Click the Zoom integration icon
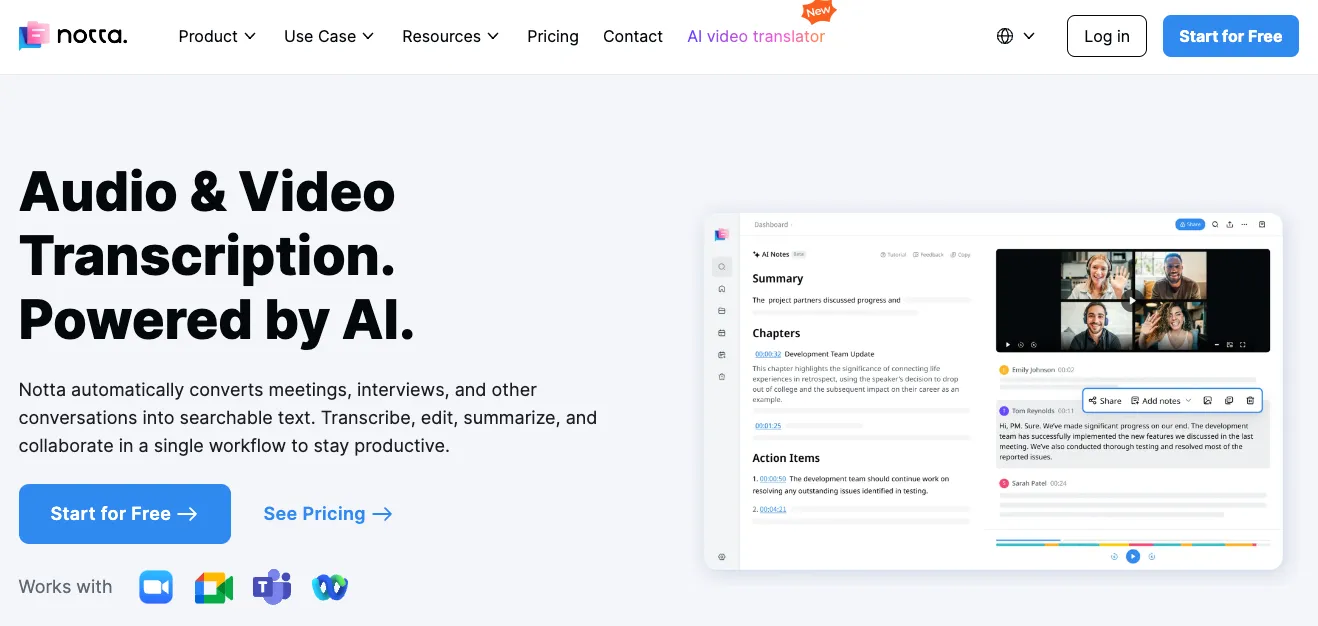 156,587
